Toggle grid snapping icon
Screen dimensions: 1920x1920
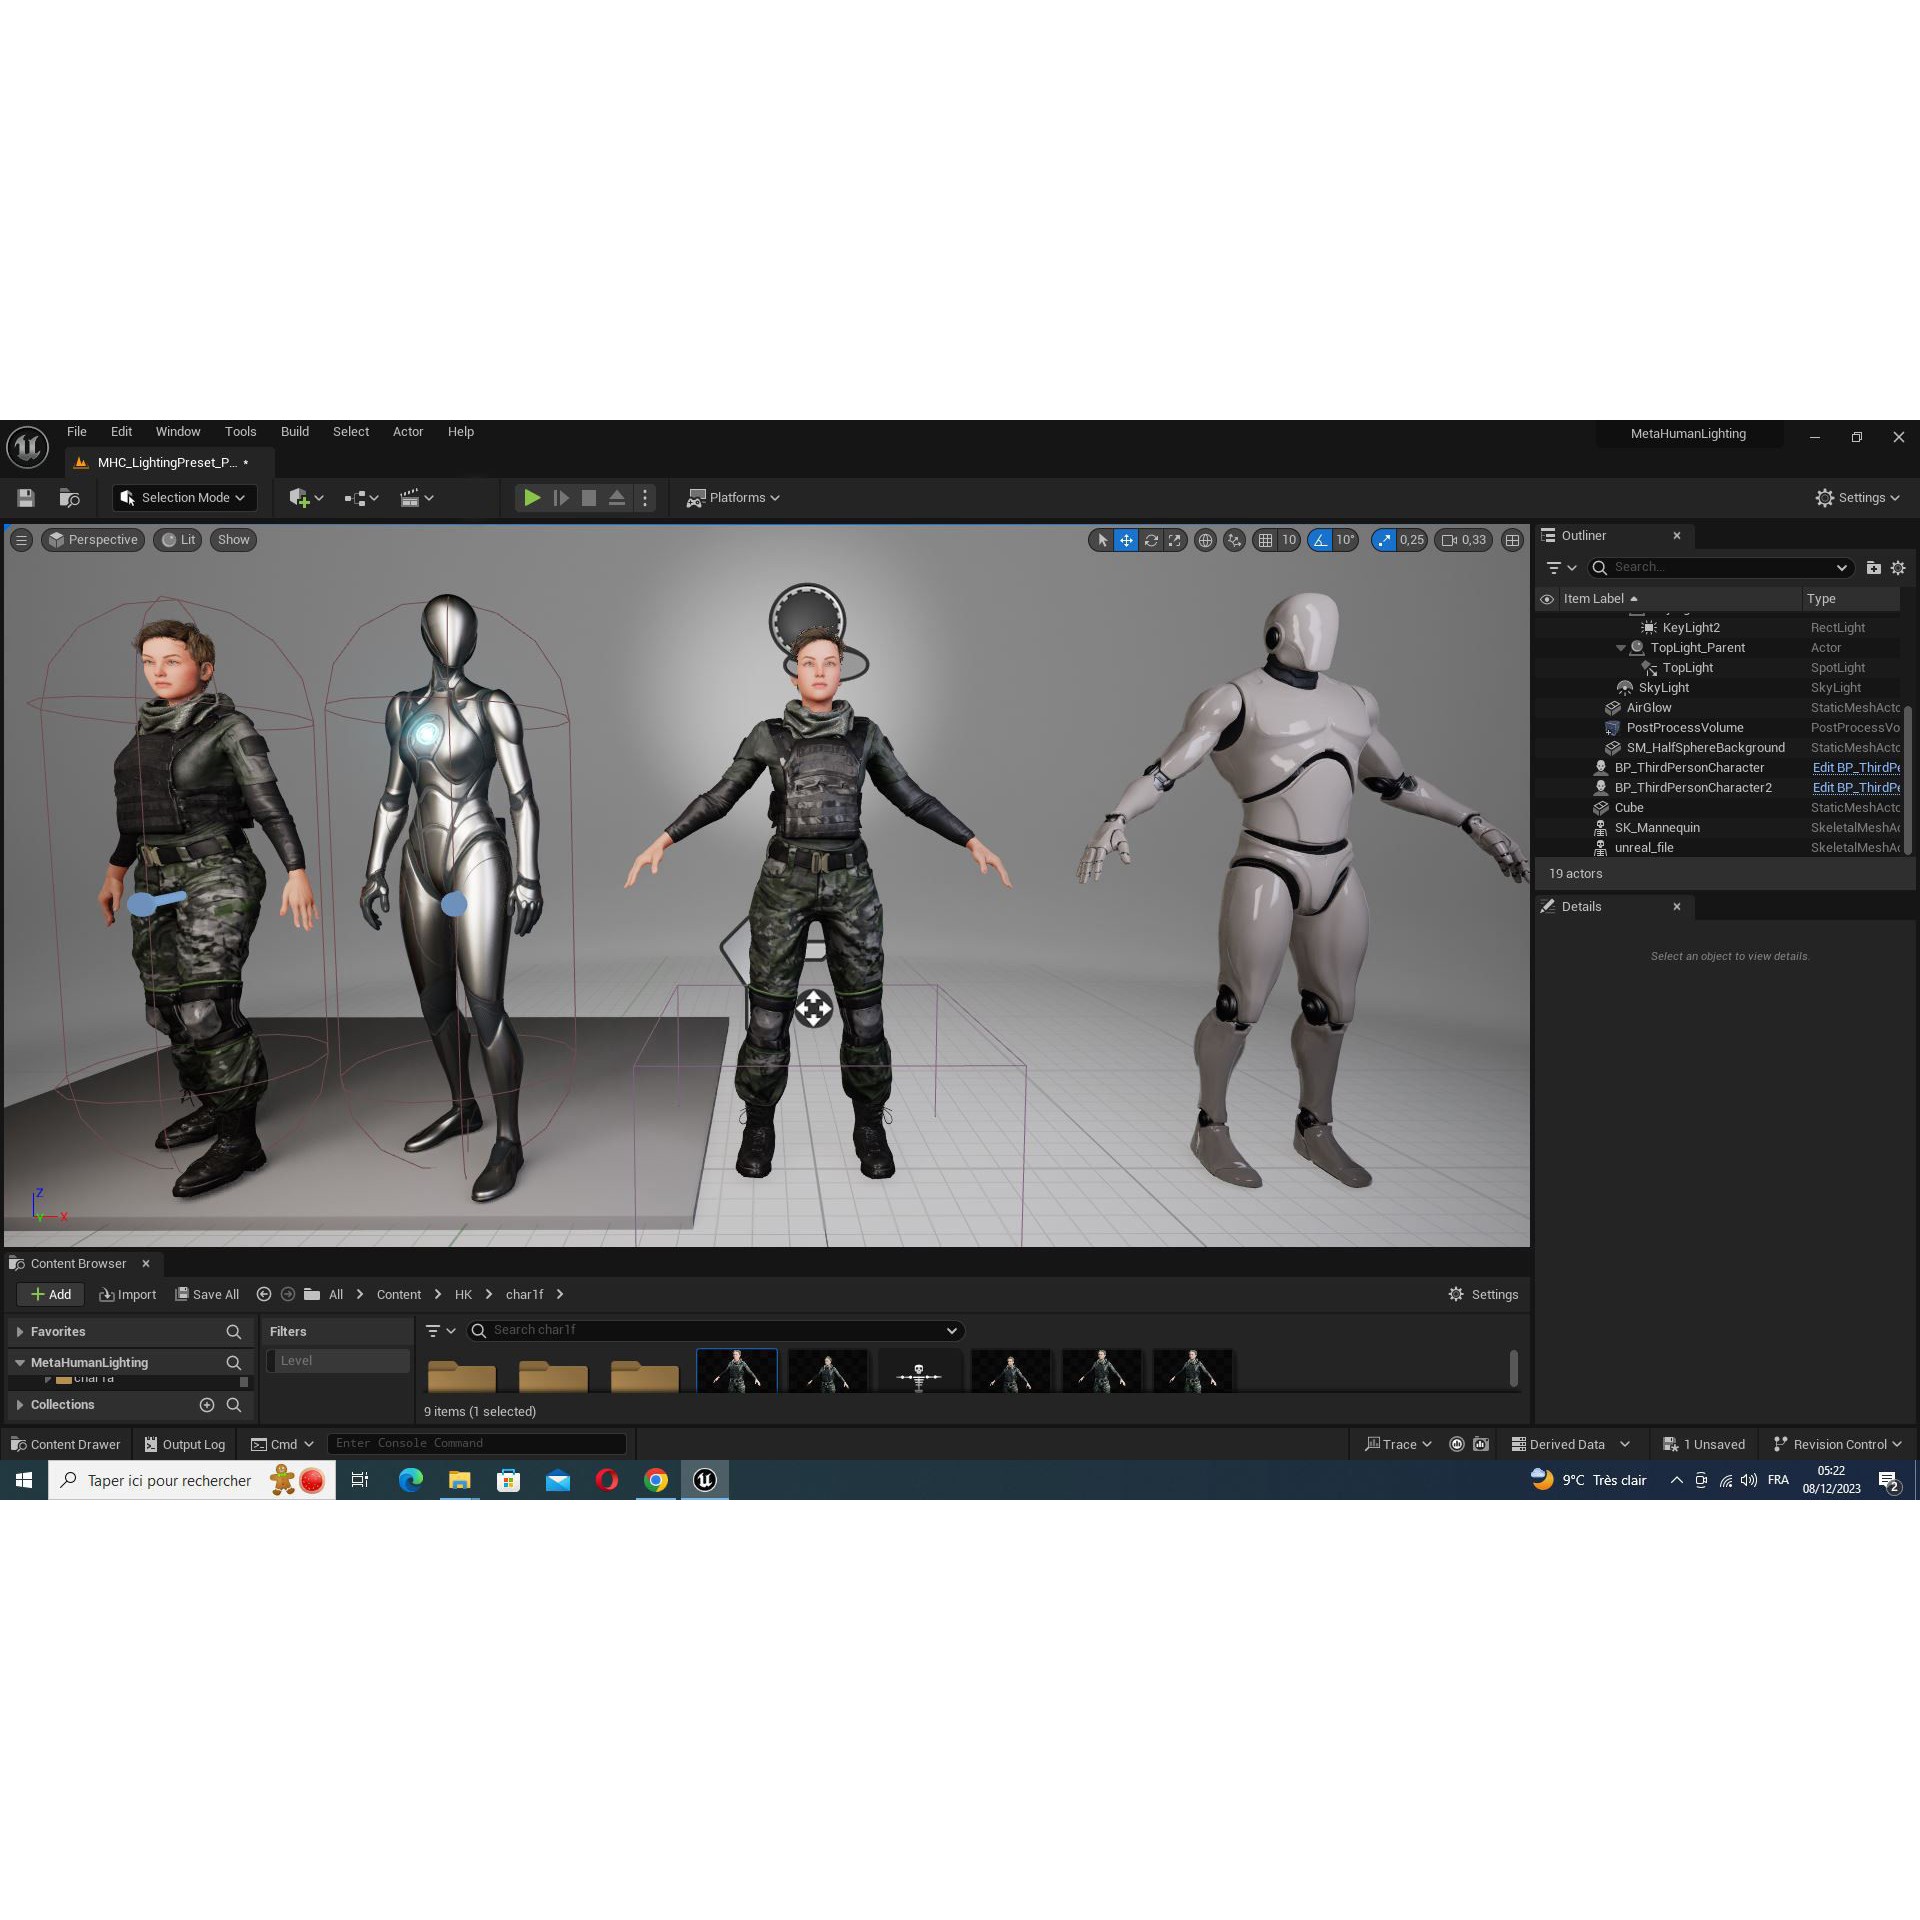click(x=1265, y=540)
